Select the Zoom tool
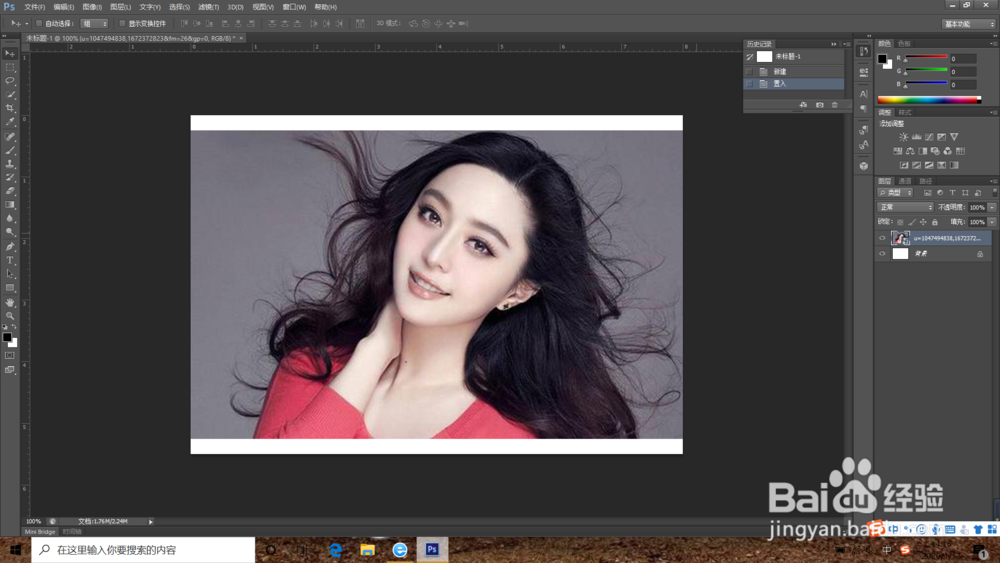Image resolution: width=1000 pixels, height=563 pixels. coord(10,316)
